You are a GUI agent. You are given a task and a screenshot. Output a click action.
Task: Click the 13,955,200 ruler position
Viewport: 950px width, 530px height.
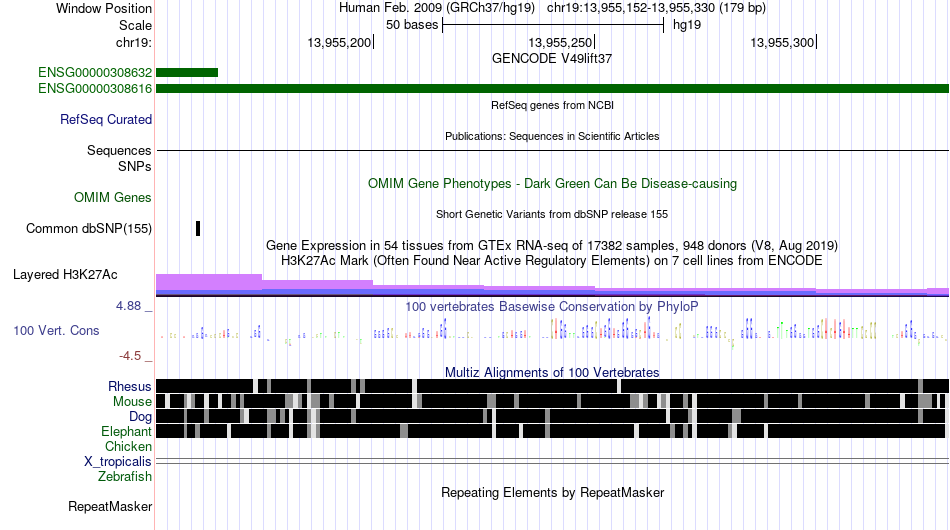pos(339,42)
